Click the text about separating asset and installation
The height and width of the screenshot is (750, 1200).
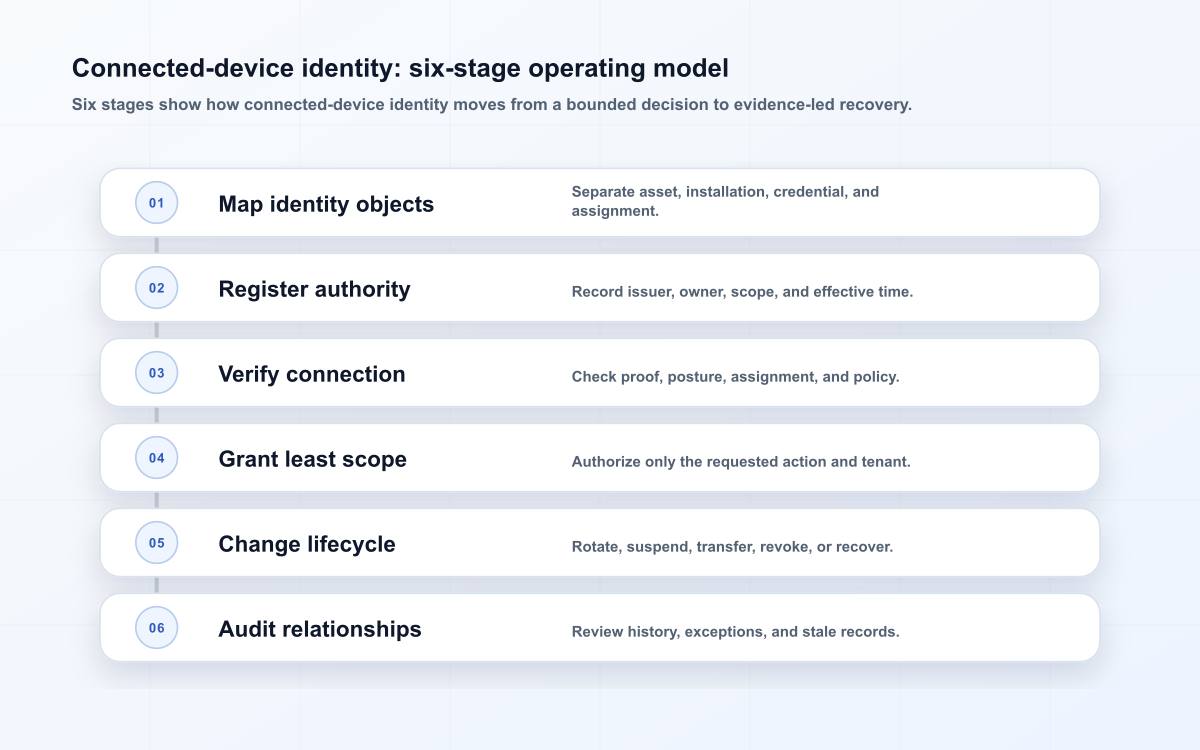coord(725,201)
